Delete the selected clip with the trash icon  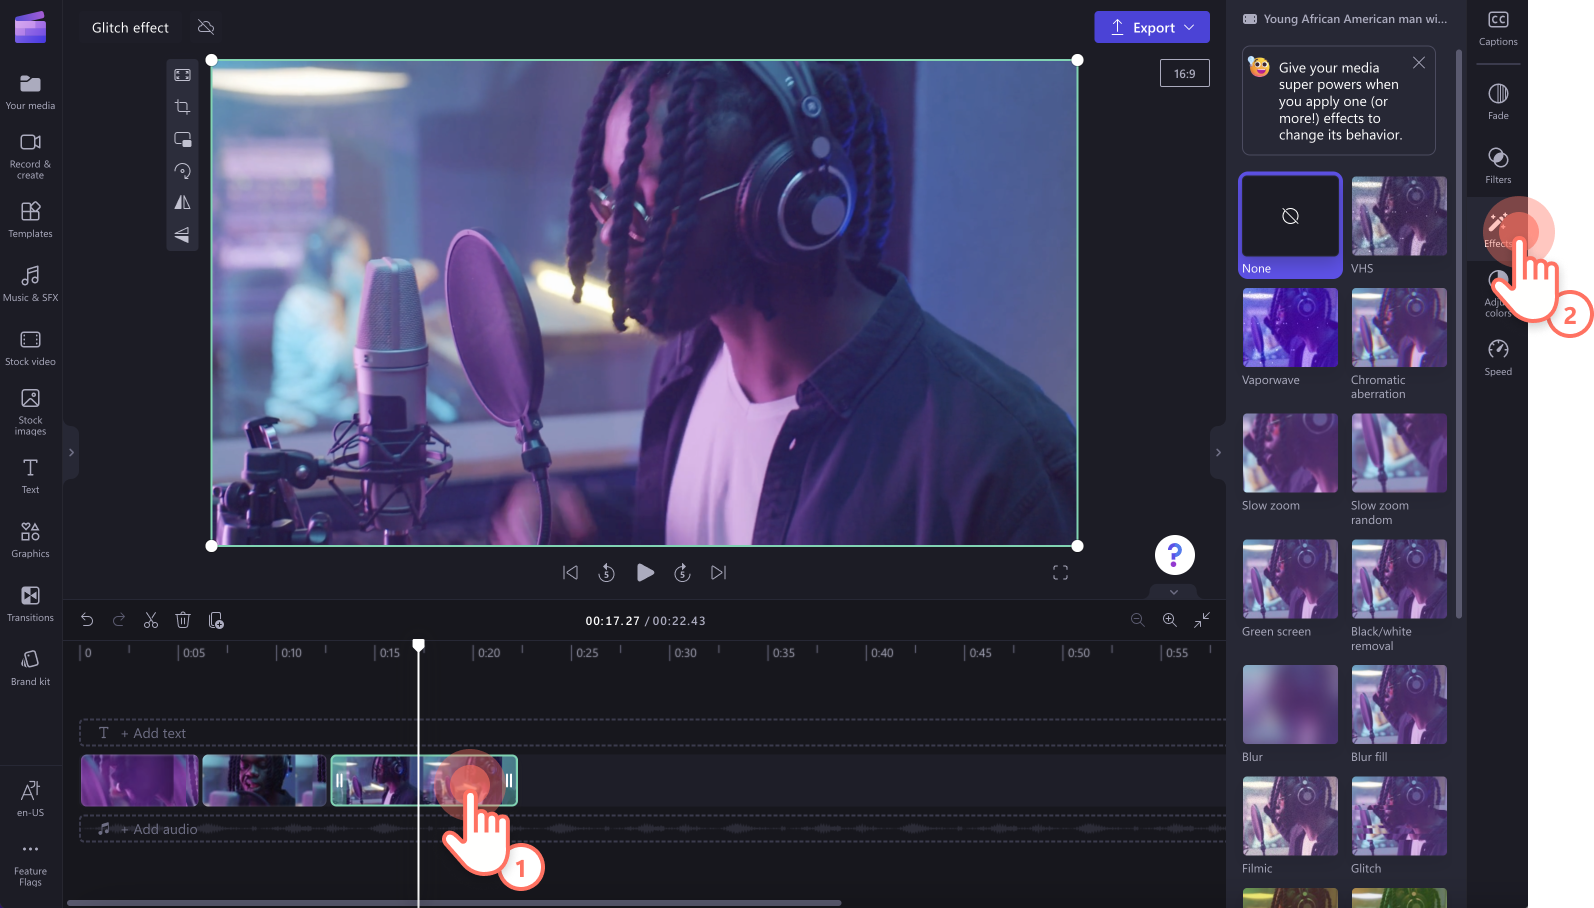[183, 620]
